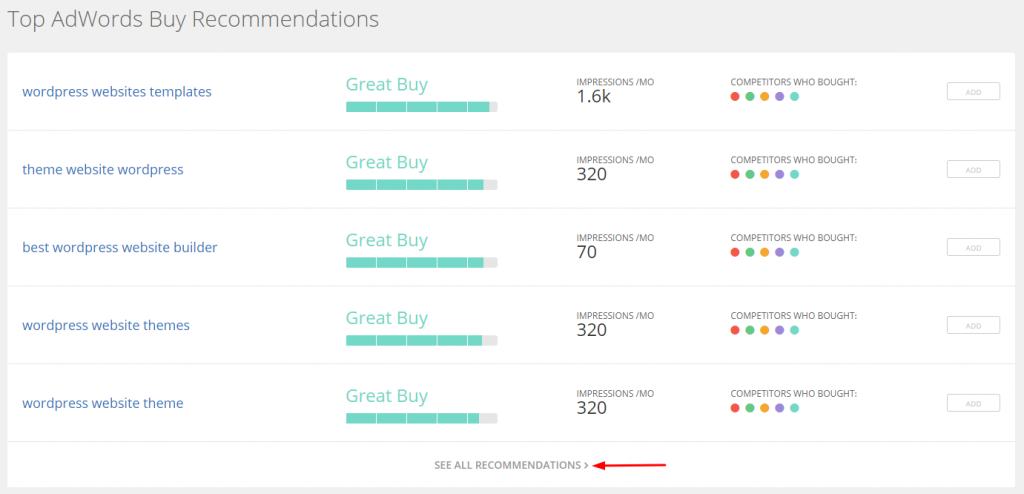Click green competitor dot for theme website wordpress

750,174
